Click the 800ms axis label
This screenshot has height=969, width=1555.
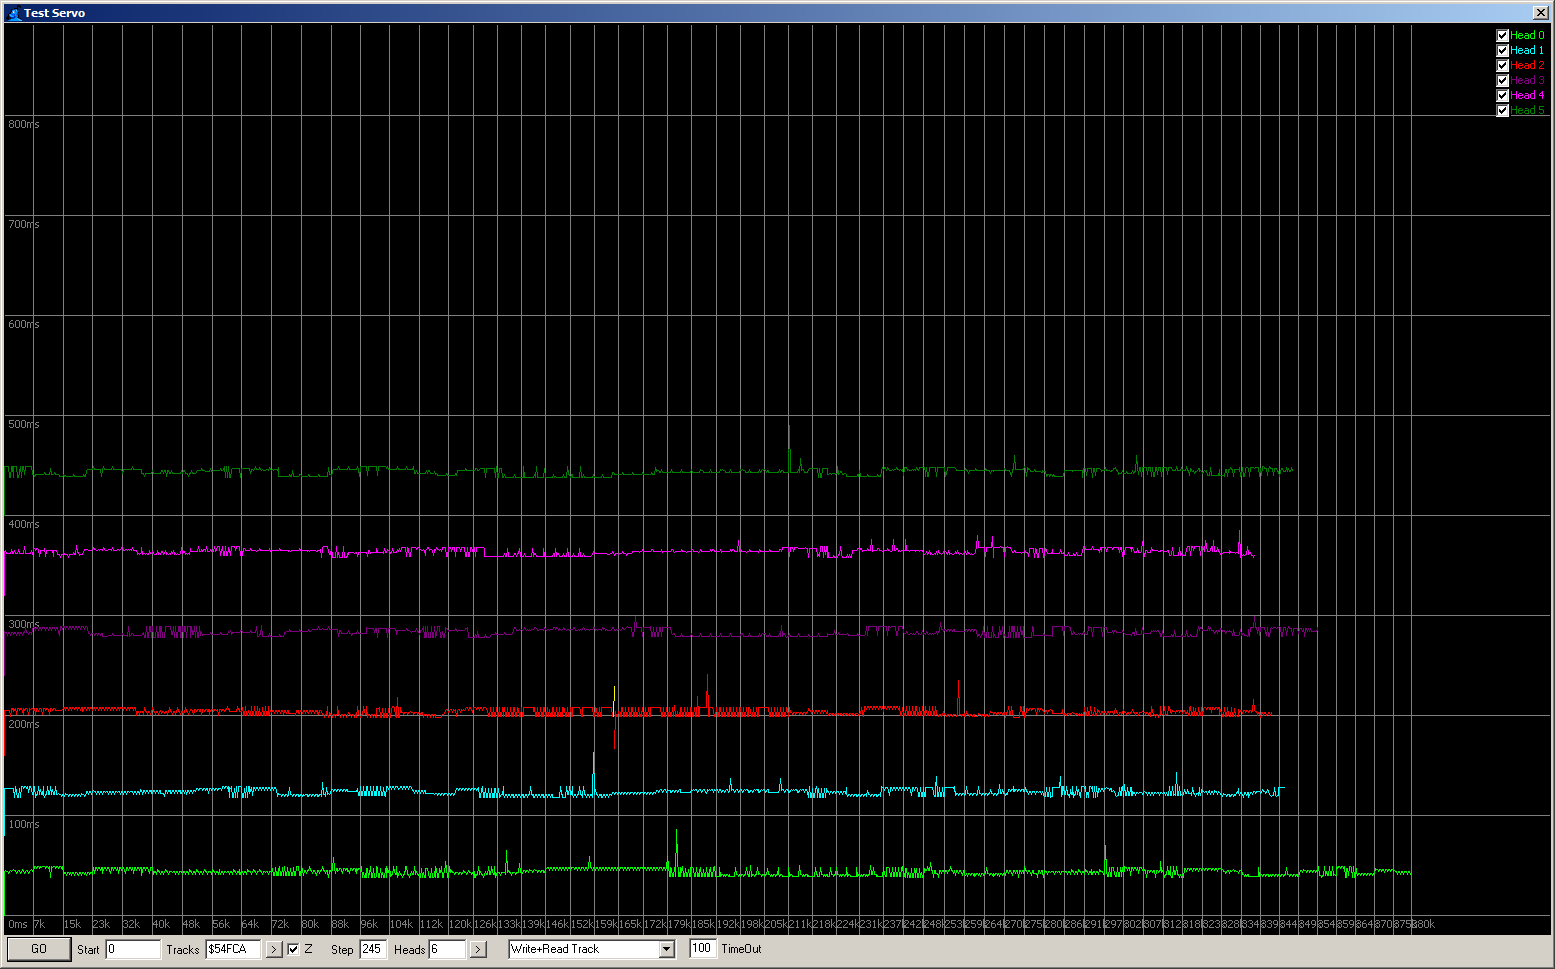point(24,124)
